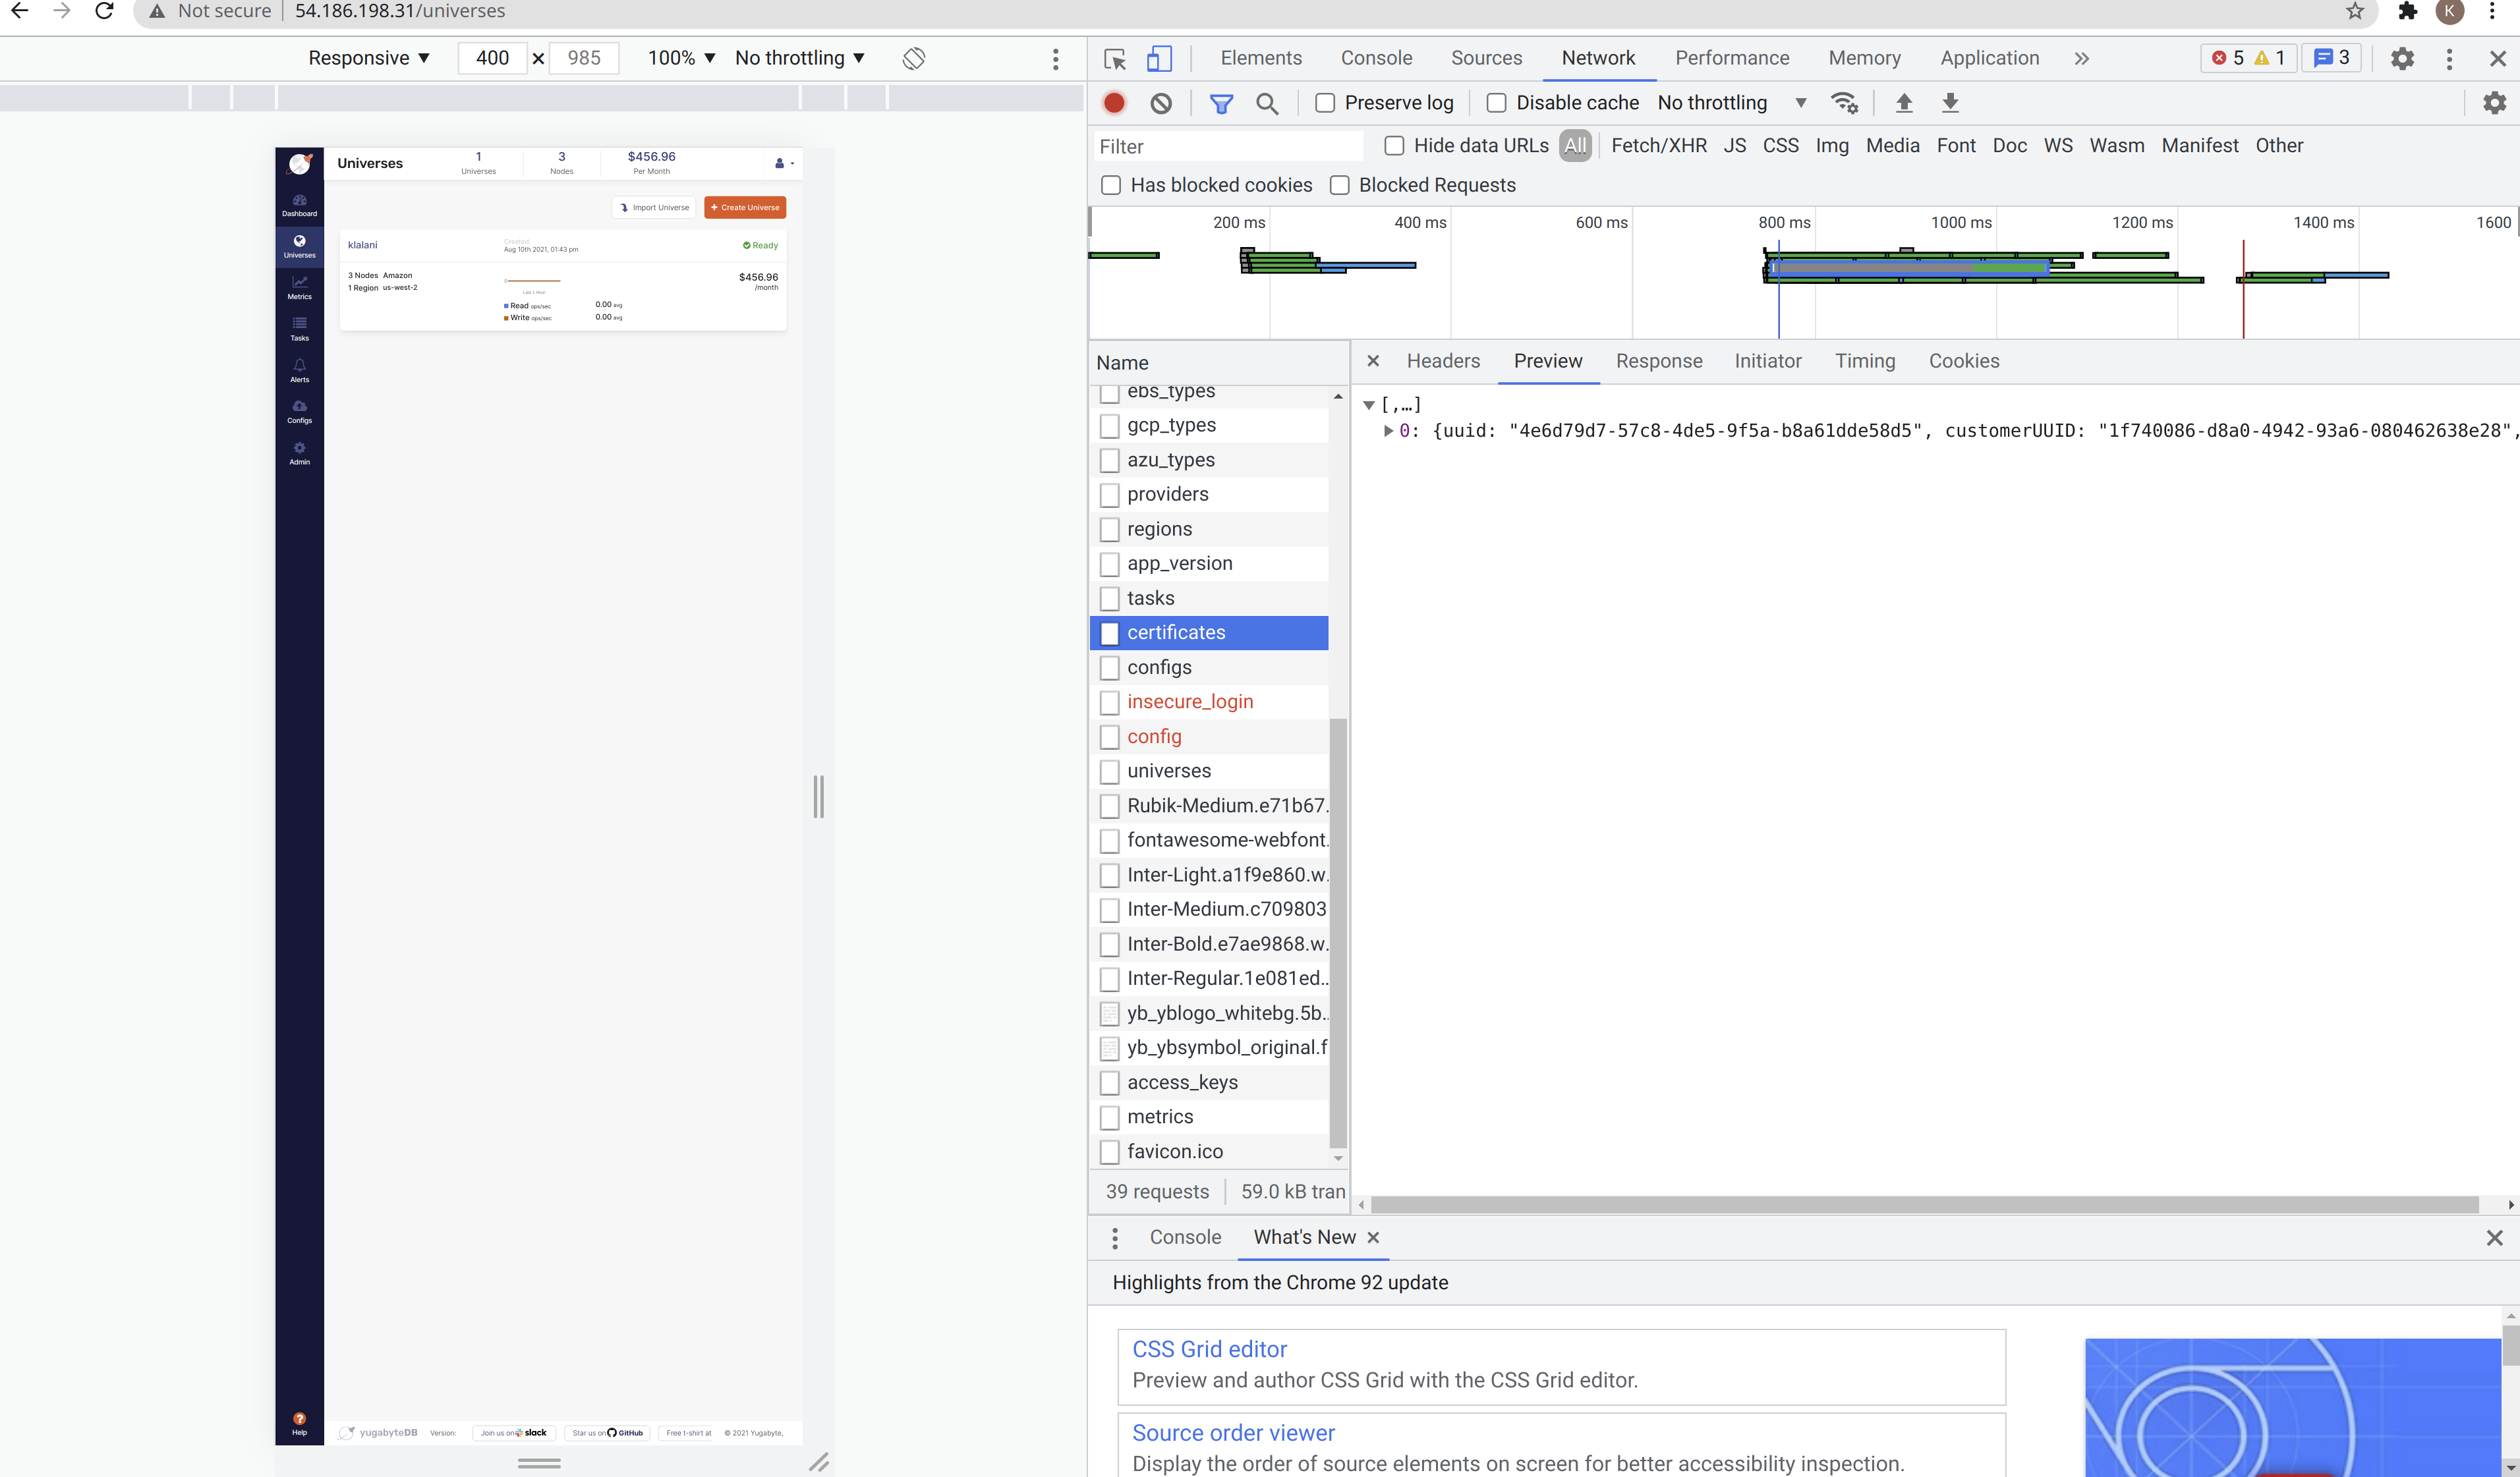Image resolution: width=2520 pixels, height=1477 pixels.
Task: Open Network panel settings gear
Action: click(x=2495, y=103)
